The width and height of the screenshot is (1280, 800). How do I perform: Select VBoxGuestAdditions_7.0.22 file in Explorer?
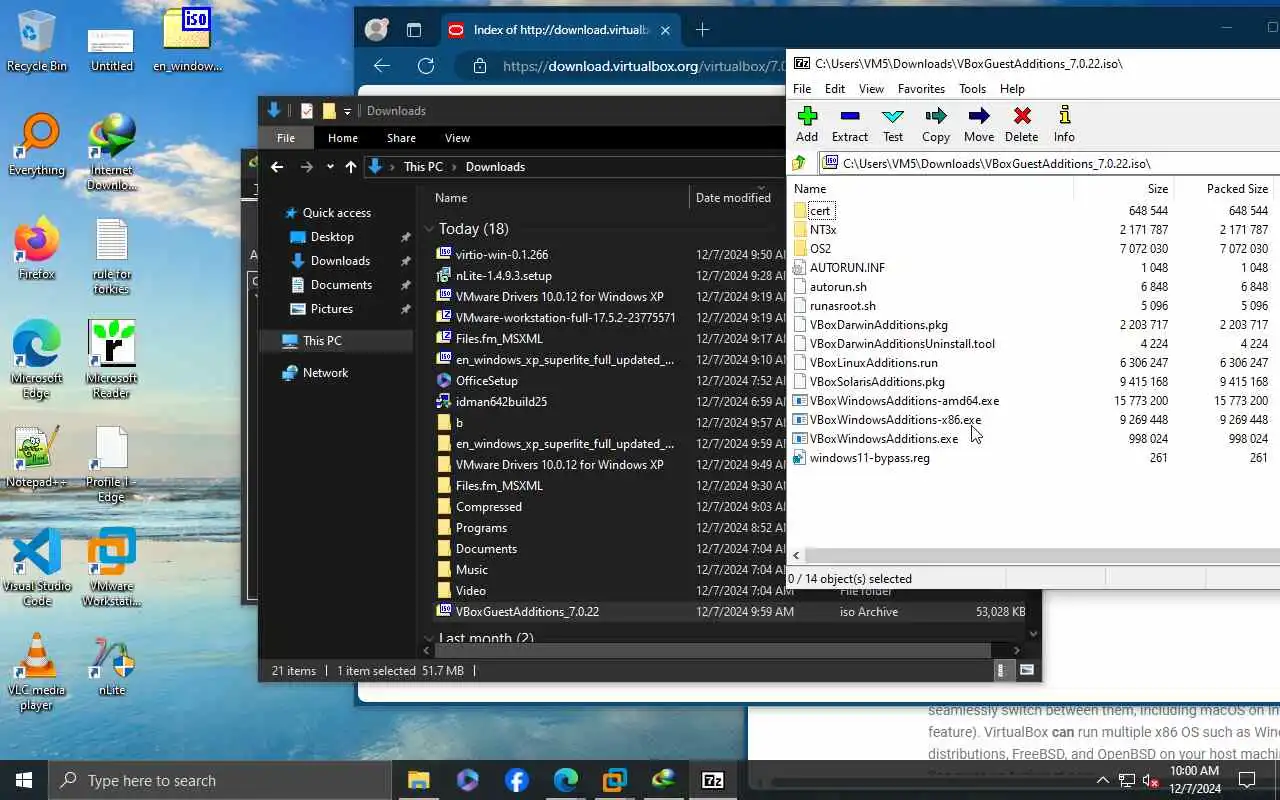pyautogui.click(x=527, y=612)
